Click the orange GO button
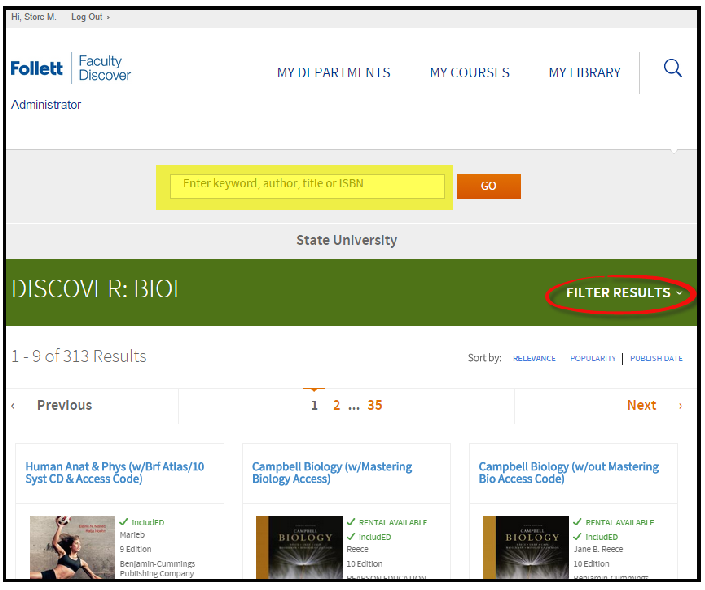Viewport: 705px width, 590px height. tap(489, 186)
